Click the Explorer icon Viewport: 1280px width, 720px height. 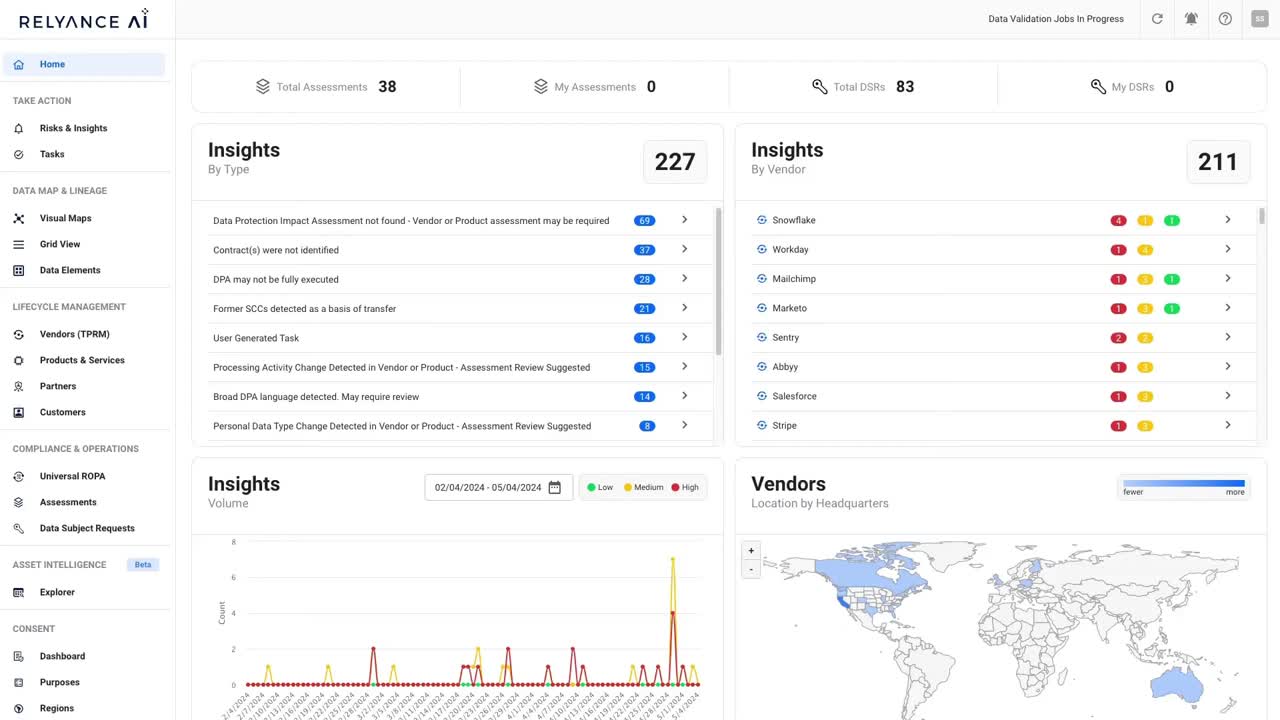pos(19,592)
